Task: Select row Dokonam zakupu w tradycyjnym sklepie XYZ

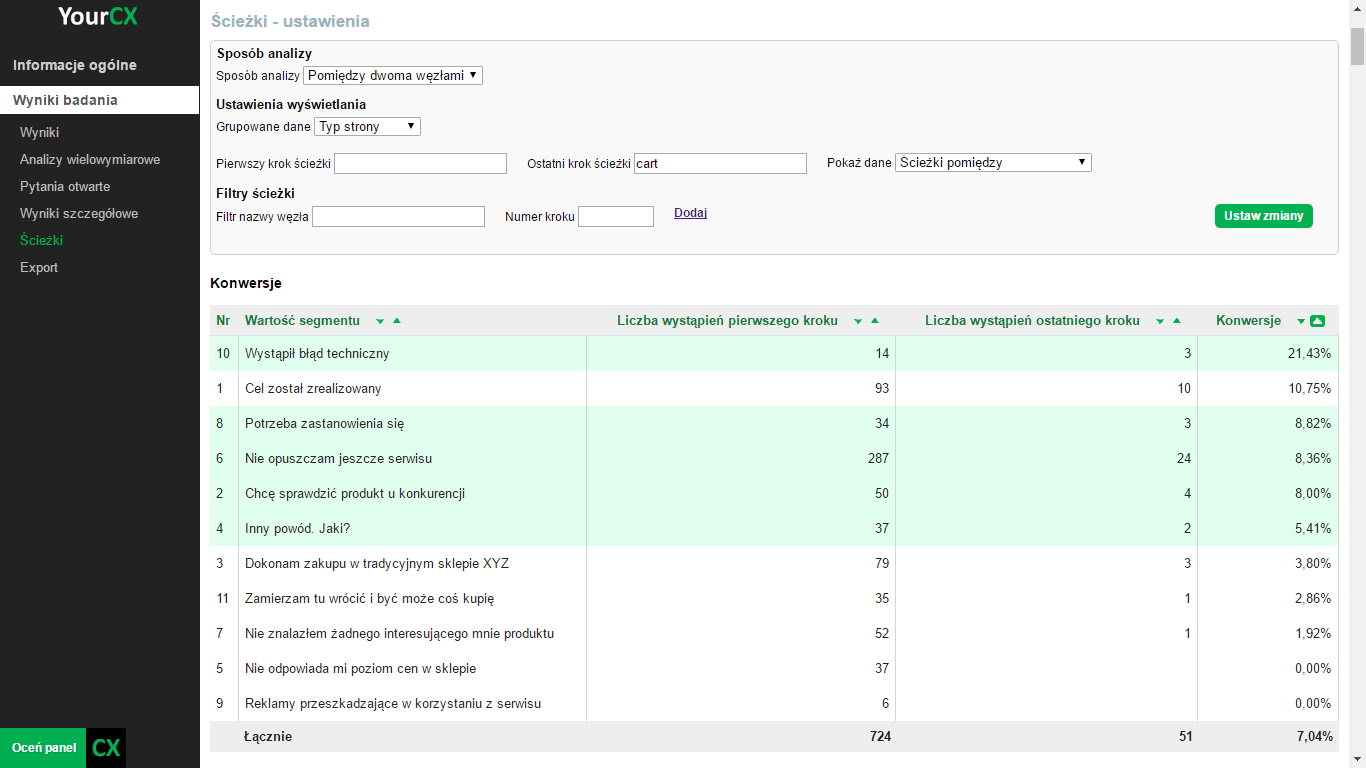Action: [774, 563]
